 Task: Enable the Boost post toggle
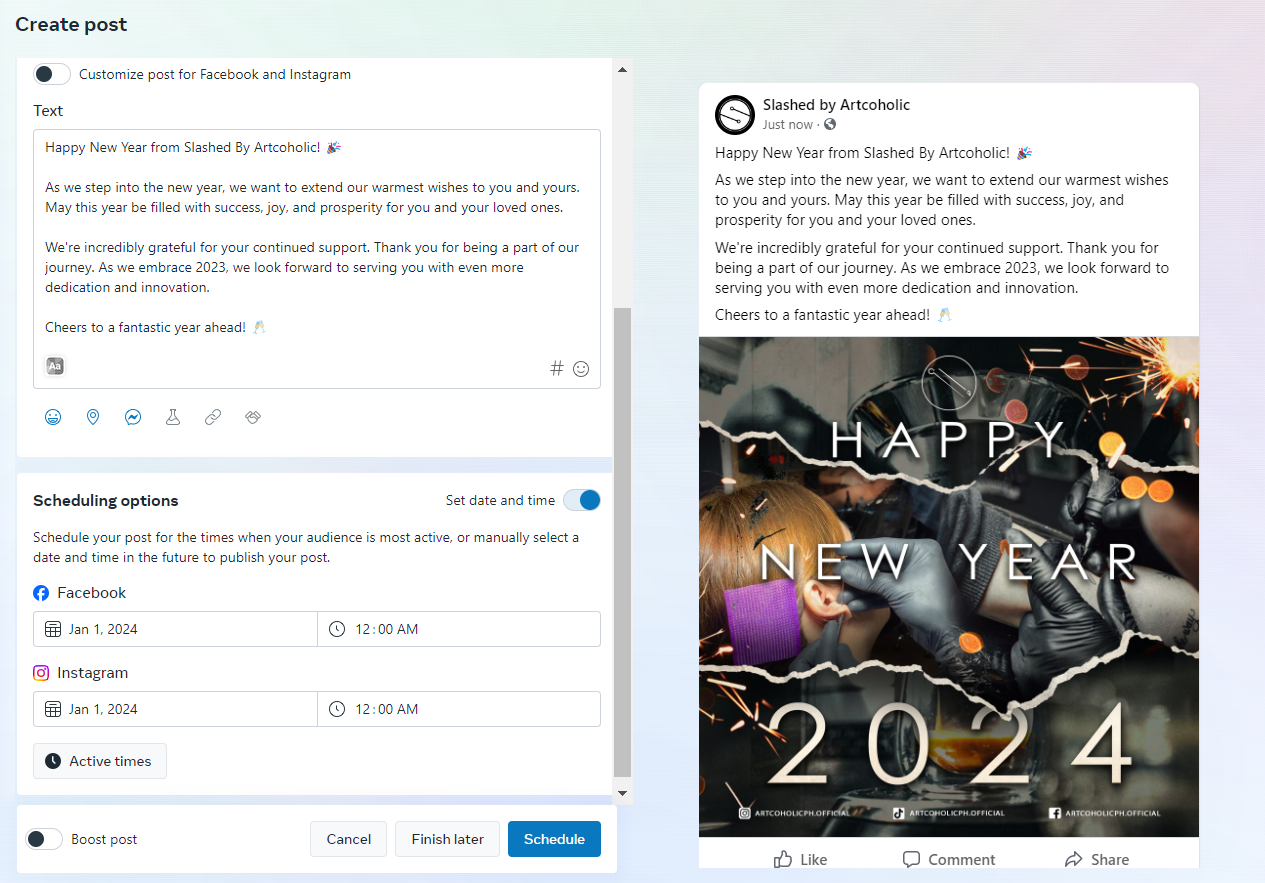pos(44,839)
